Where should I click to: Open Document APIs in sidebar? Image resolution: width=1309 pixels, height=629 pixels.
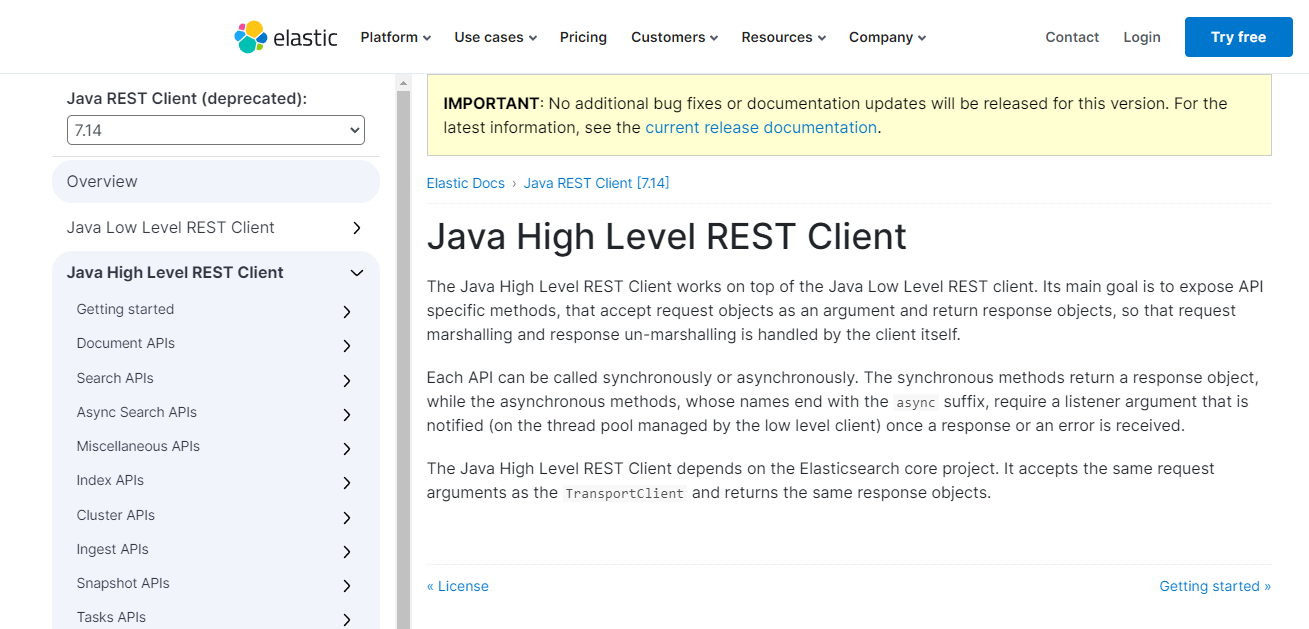pos(125,343)
